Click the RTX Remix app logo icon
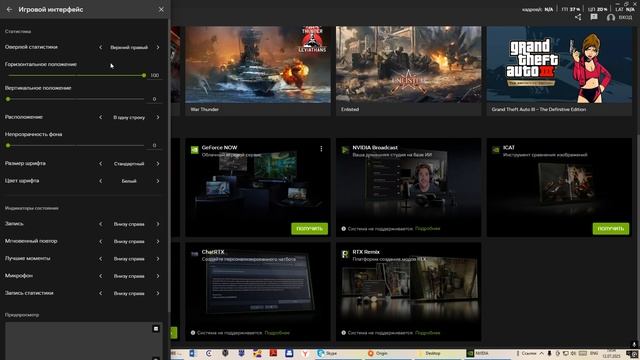Screen dimensions: 640x360 (345, 254)
